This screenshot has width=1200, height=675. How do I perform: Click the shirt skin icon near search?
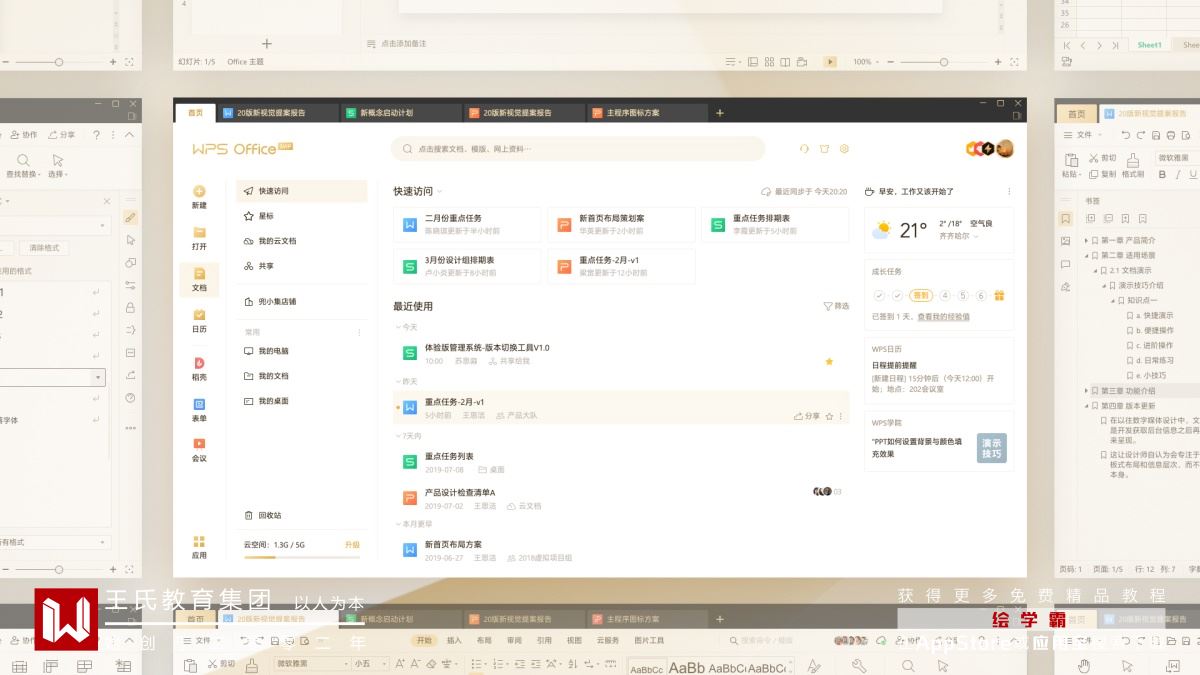pos(824,149)
